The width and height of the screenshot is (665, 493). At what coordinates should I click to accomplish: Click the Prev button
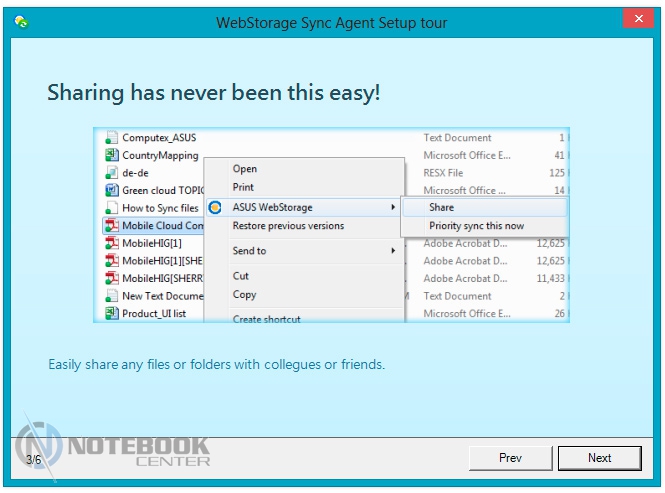coord(510,458)
